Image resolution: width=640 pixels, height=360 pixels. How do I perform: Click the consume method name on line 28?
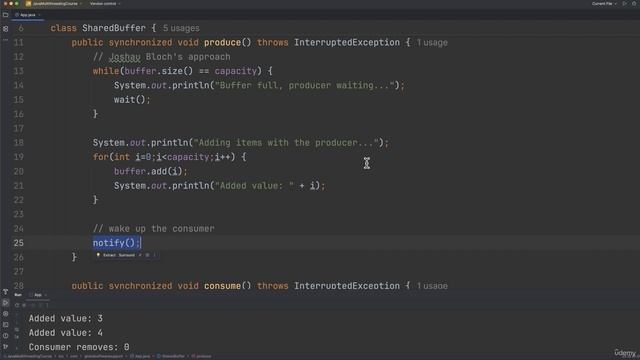pyautogui.click(x=222, y=286)
